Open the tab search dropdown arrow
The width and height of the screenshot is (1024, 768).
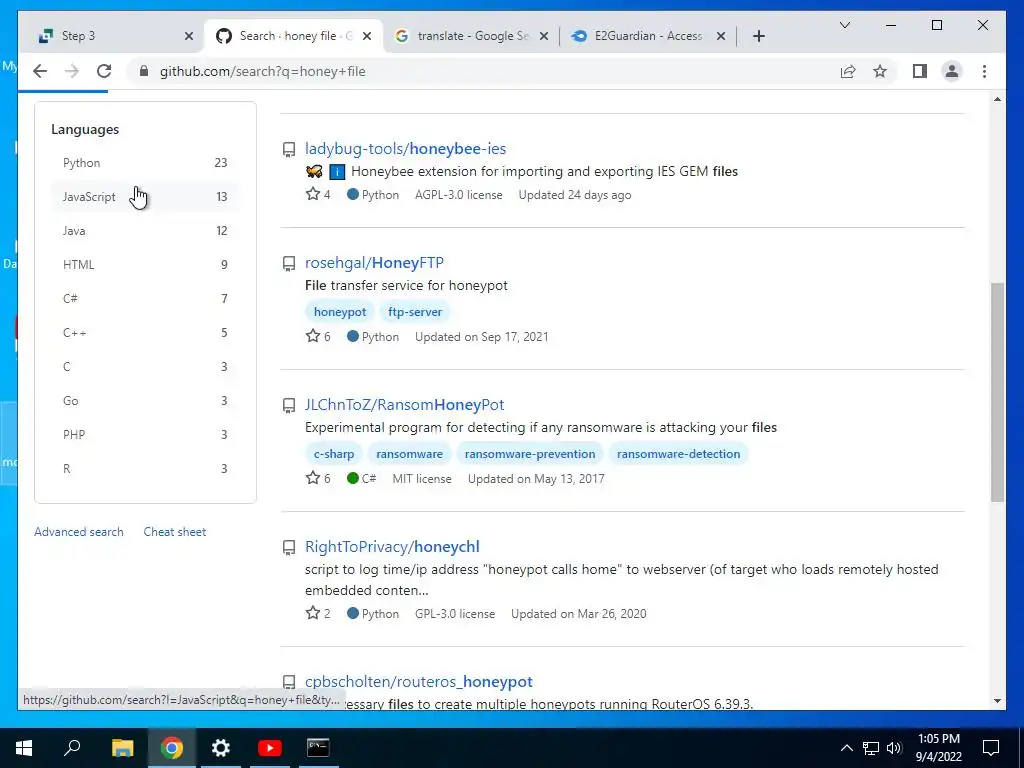pyautogui.click(x=844, y=25)
